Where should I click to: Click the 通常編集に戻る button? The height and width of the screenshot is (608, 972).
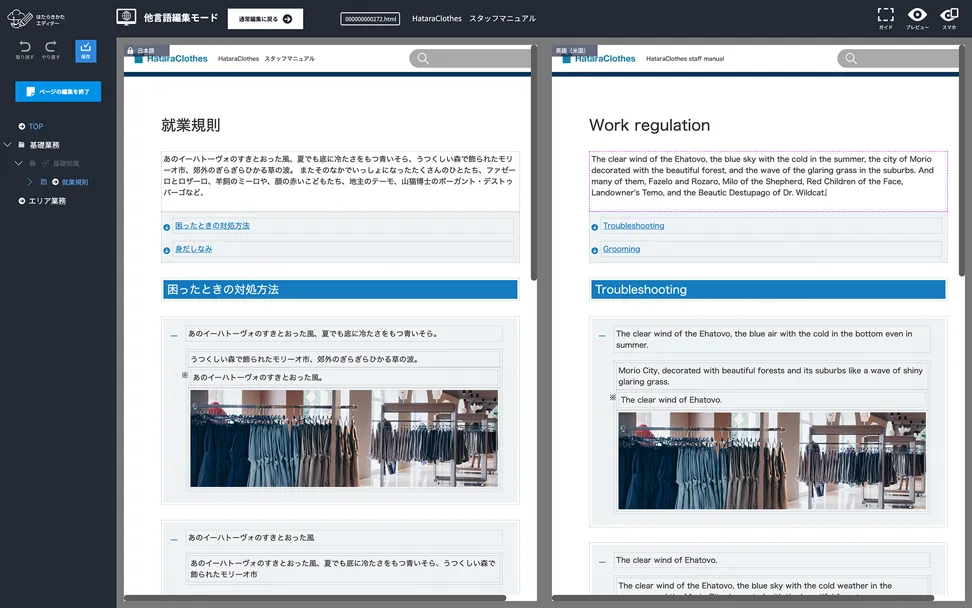coord(265,18)
